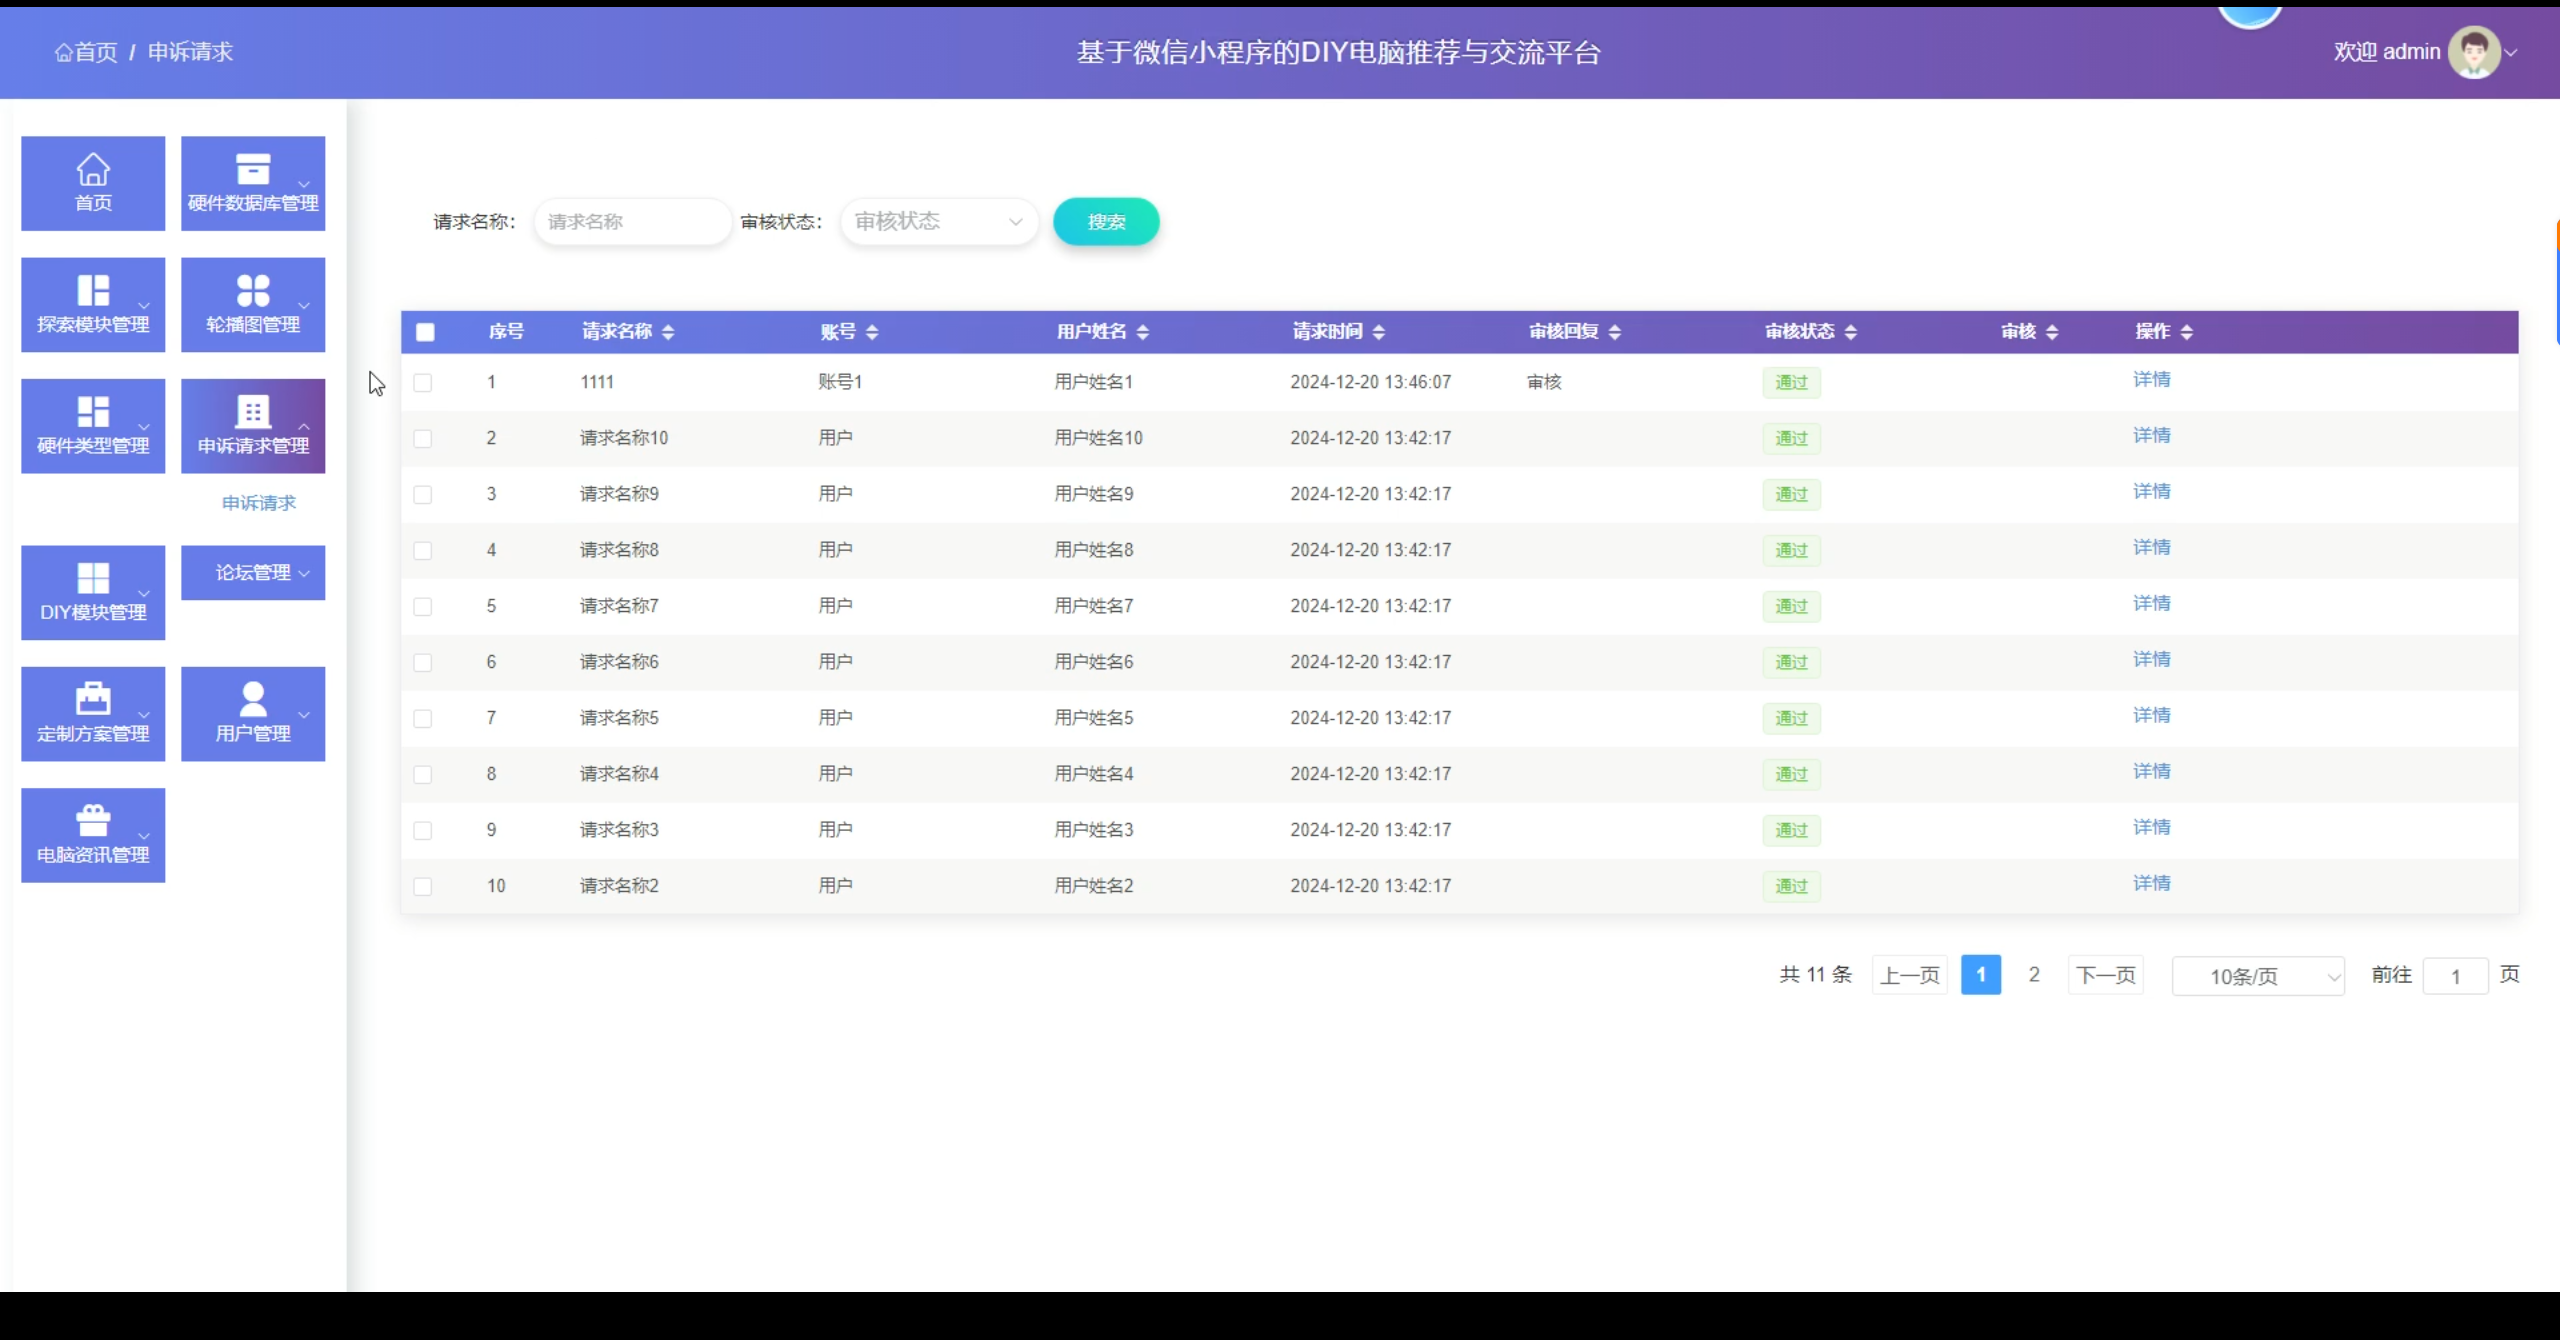2560x1340 pixels.
Task: Open 电脑资讯管理 gift icon tile
Action: [93, 821]
